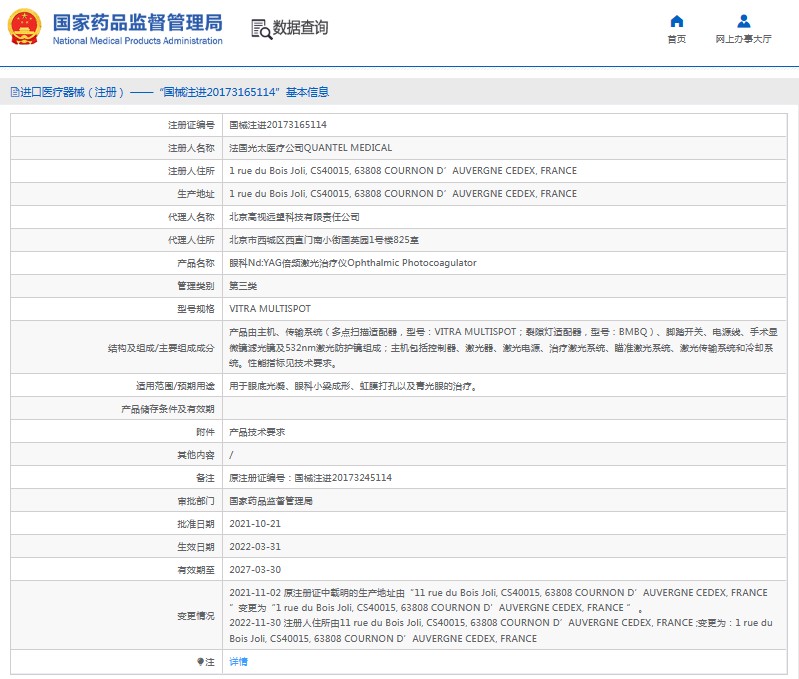The width and height of the screenshot is (799, 679).
Task: Click the 结构及组成 description paragraph
Action: pos(503,347)
